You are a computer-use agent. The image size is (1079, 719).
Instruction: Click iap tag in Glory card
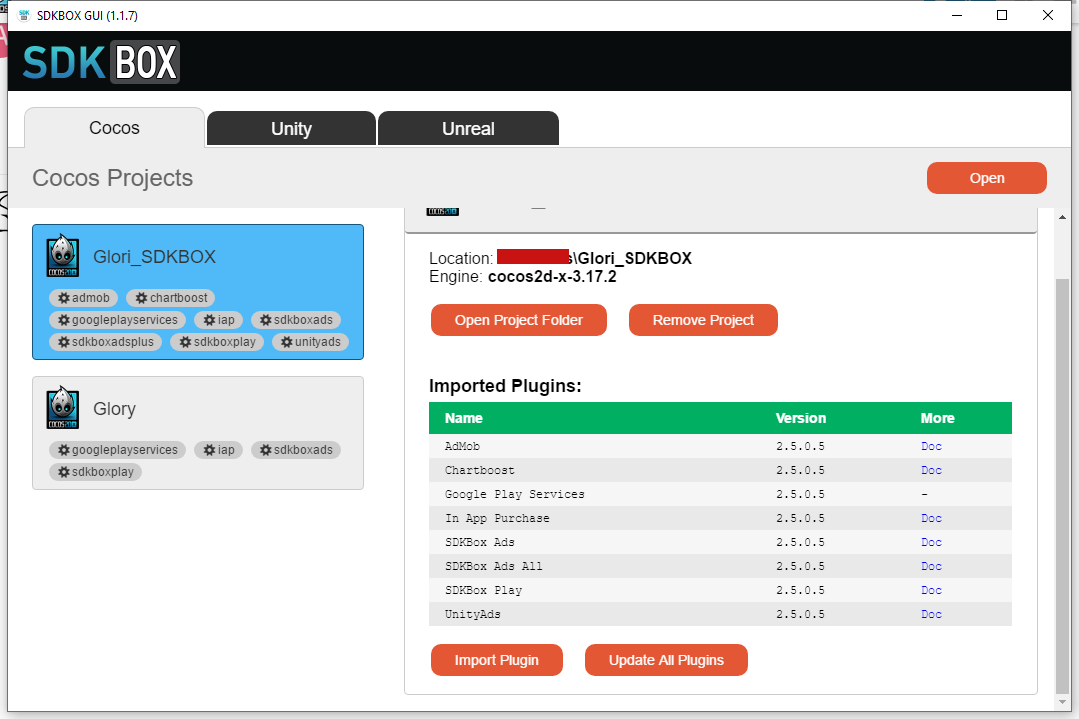[218, 450]
